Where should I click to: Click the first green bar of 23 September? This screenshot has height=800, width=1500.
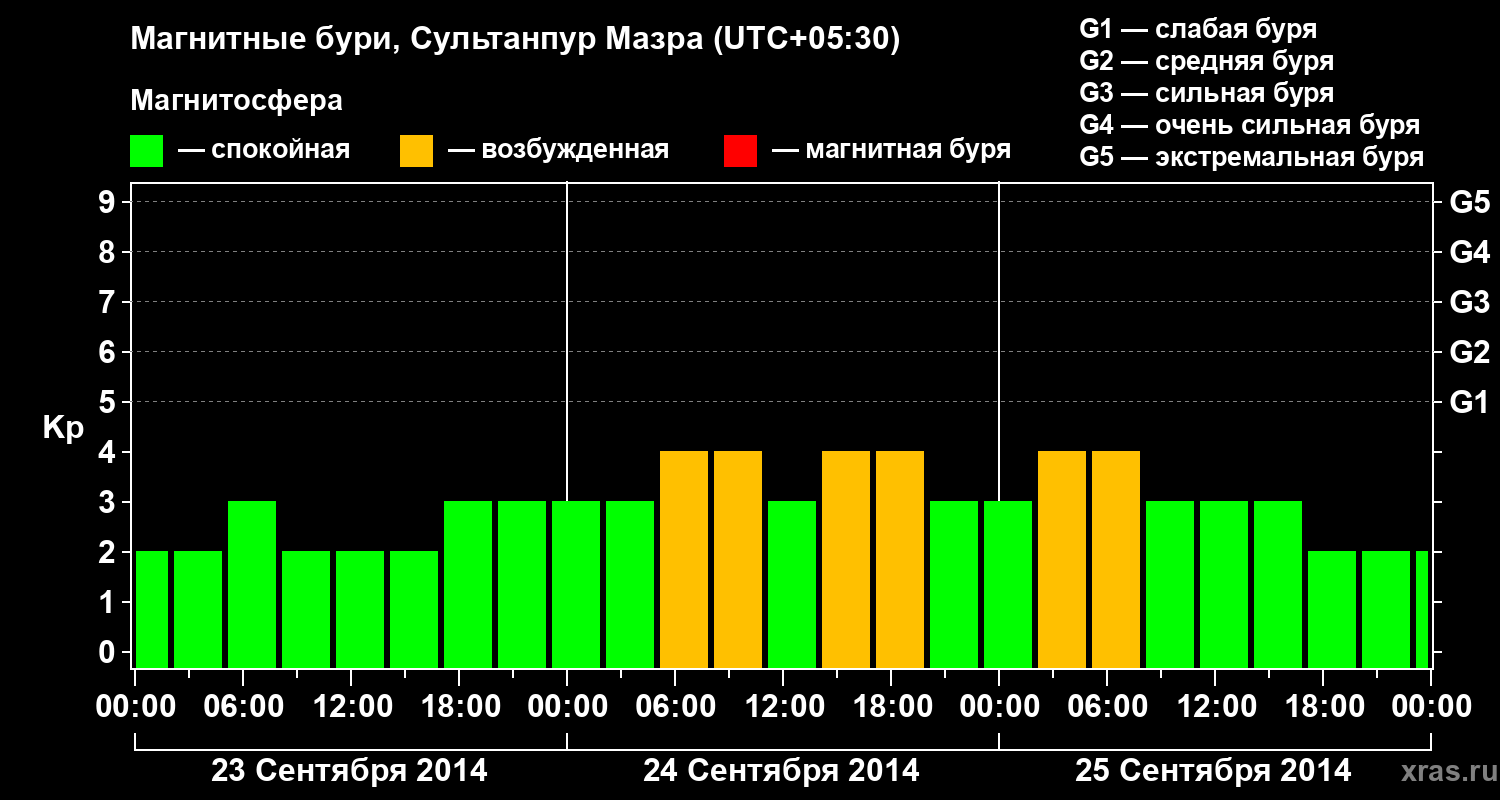152,609
